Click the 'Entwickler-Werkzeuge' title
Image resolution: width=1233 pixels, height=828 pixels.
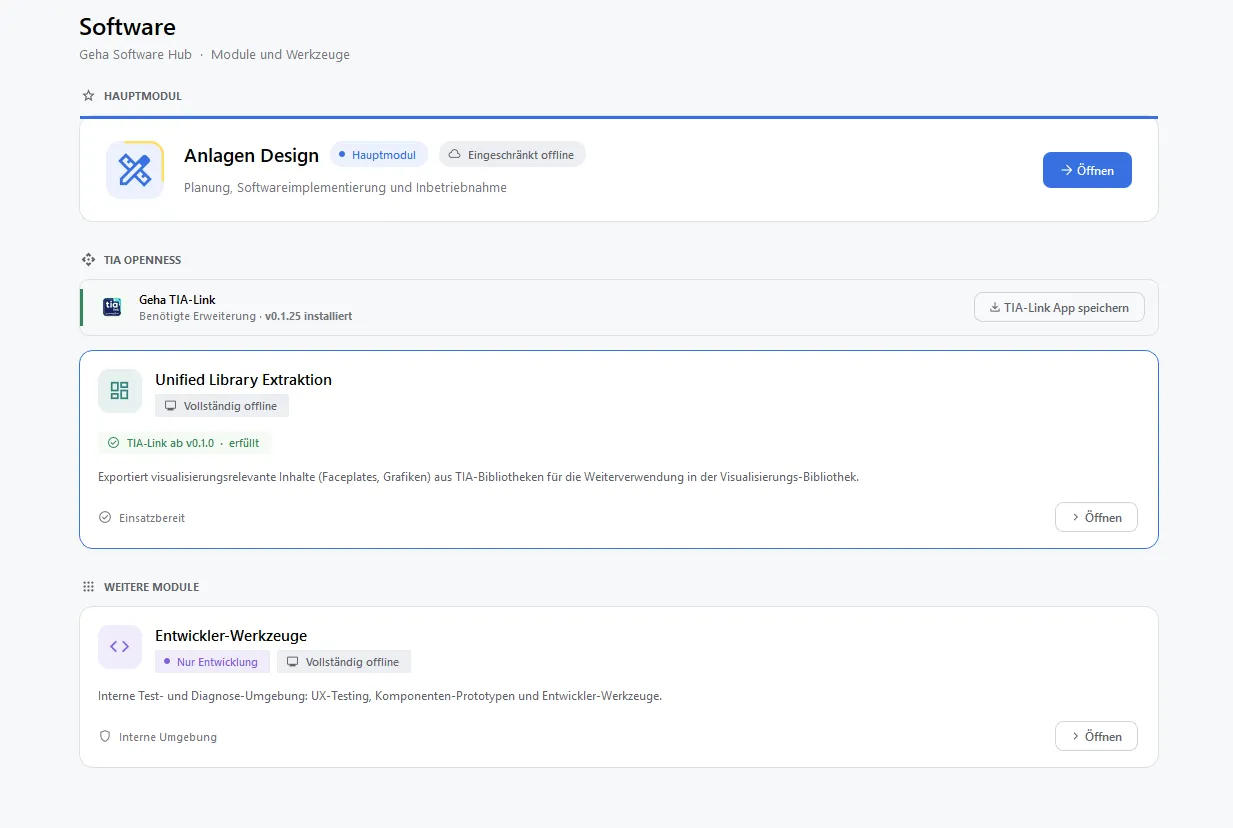click(231, 636)
